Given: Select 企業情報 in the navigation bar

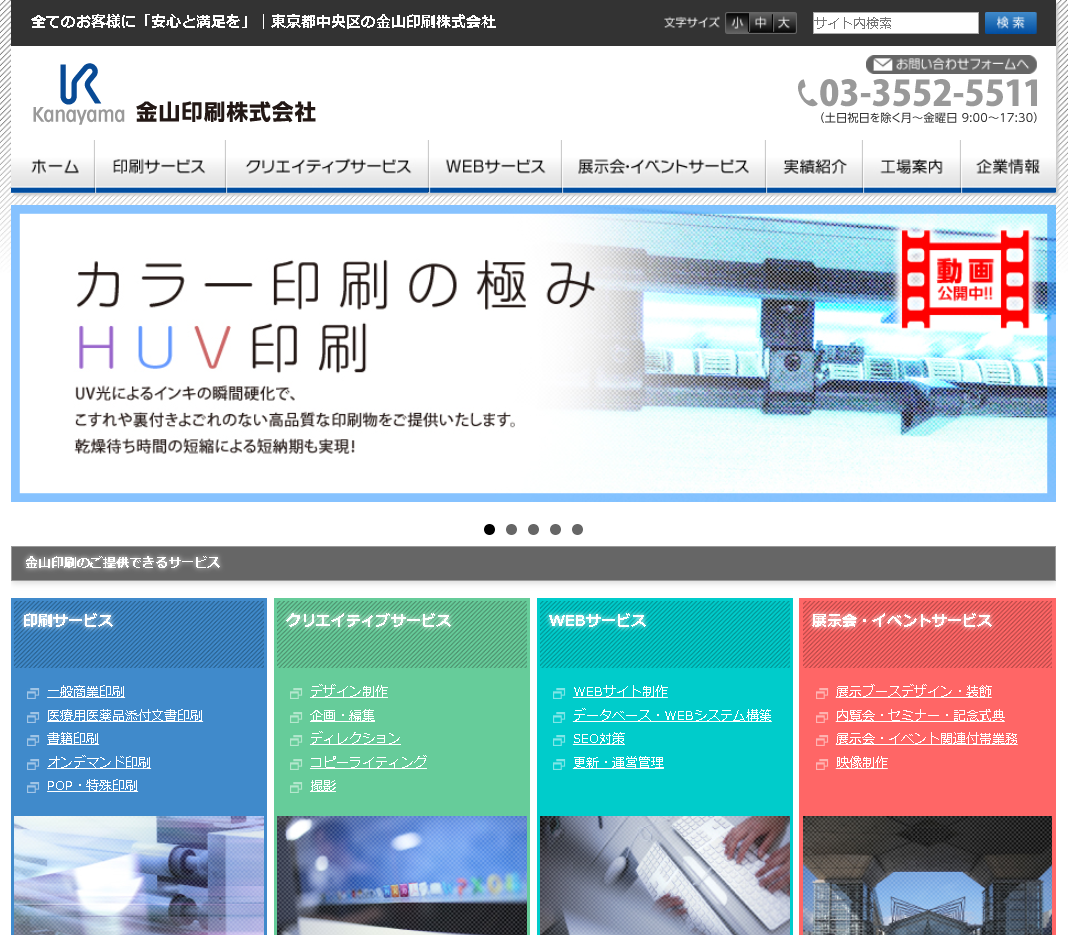Looking at the screenshot, I should point(1008,166).
